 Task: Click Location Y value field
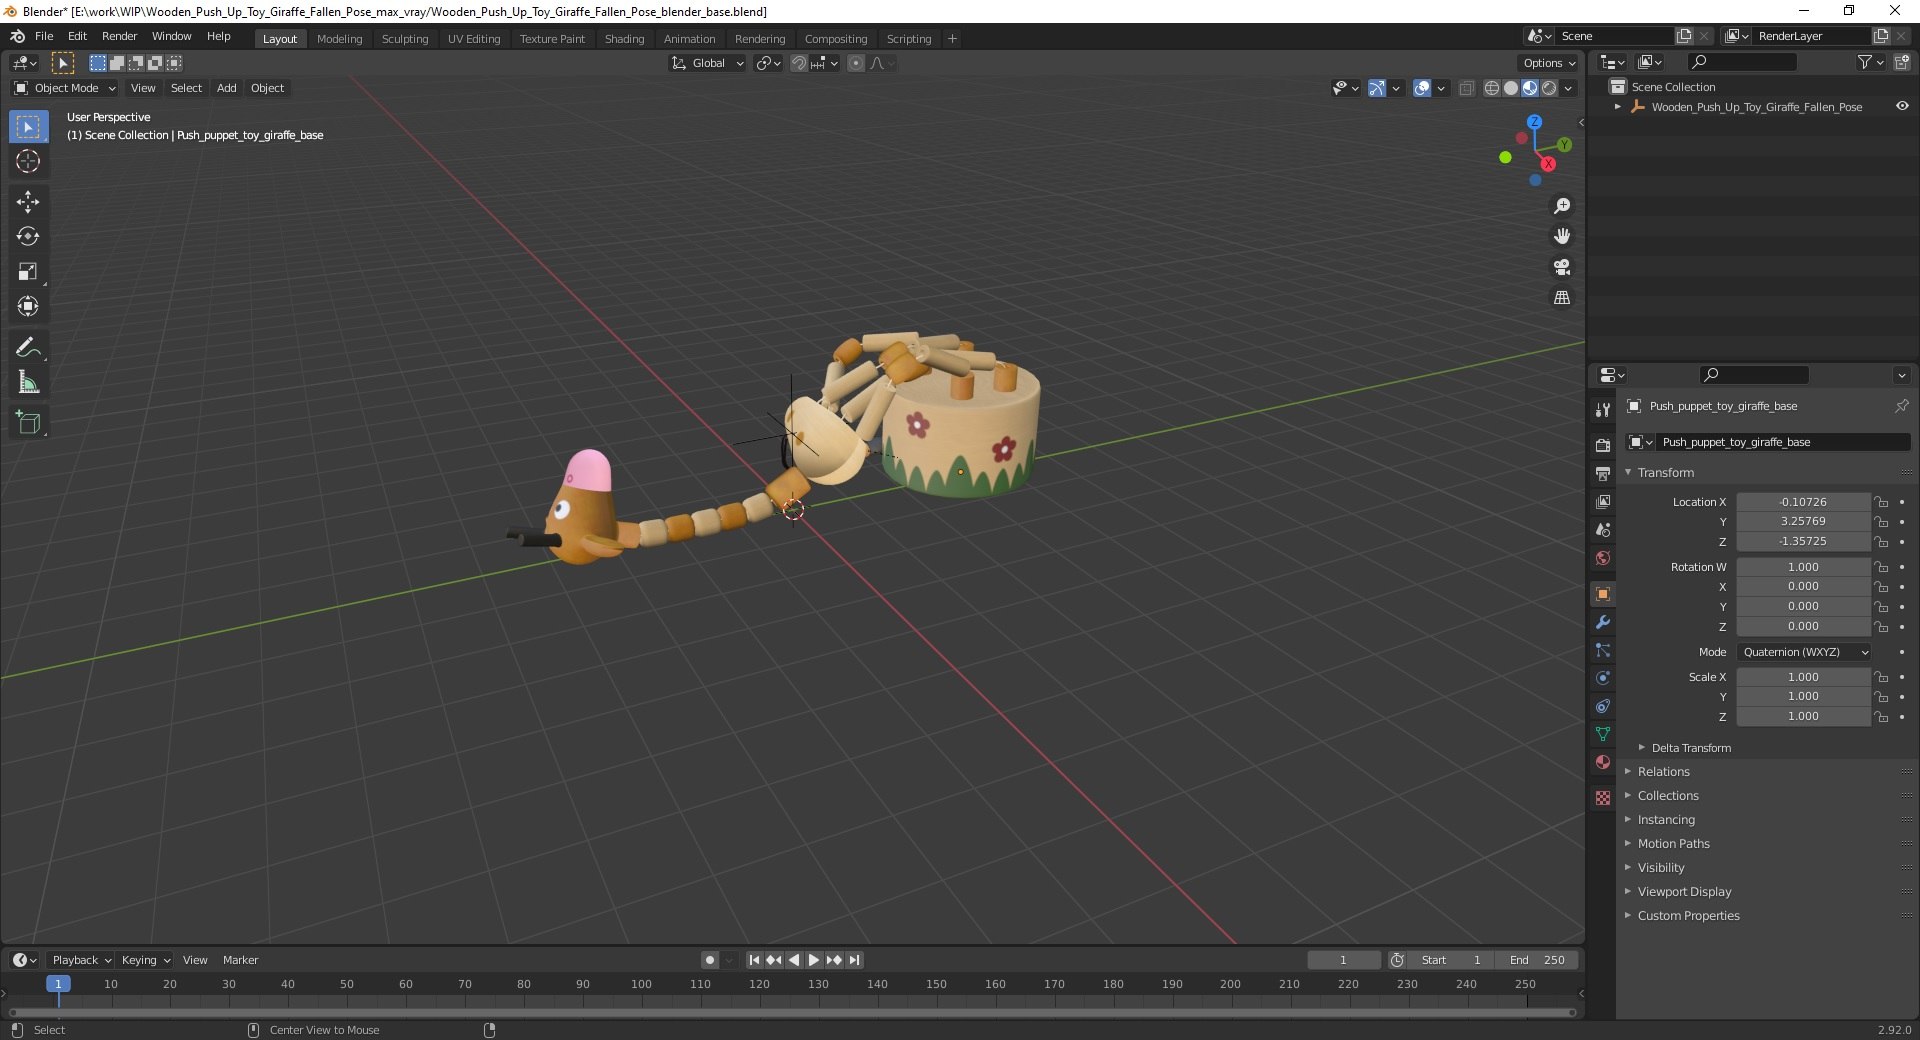pyautogui.click(x=1803, y=522)
